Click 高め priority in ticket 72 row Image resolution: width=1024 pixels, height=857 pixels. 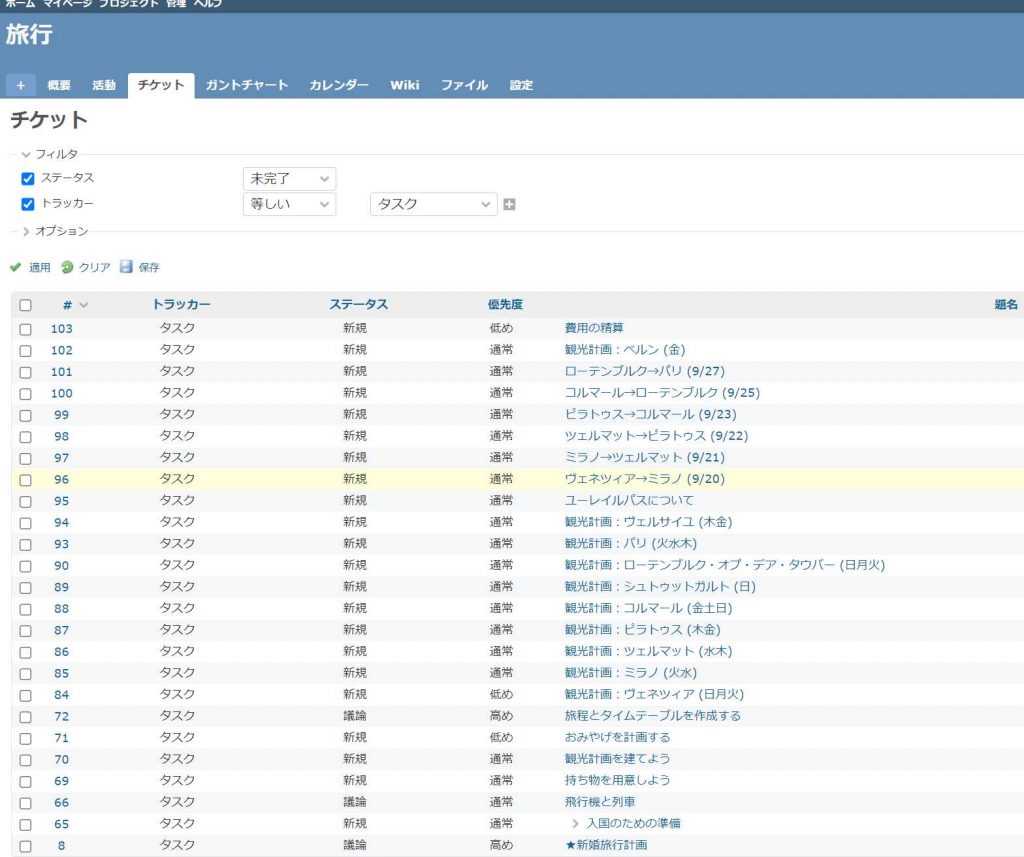click(501, 716)
